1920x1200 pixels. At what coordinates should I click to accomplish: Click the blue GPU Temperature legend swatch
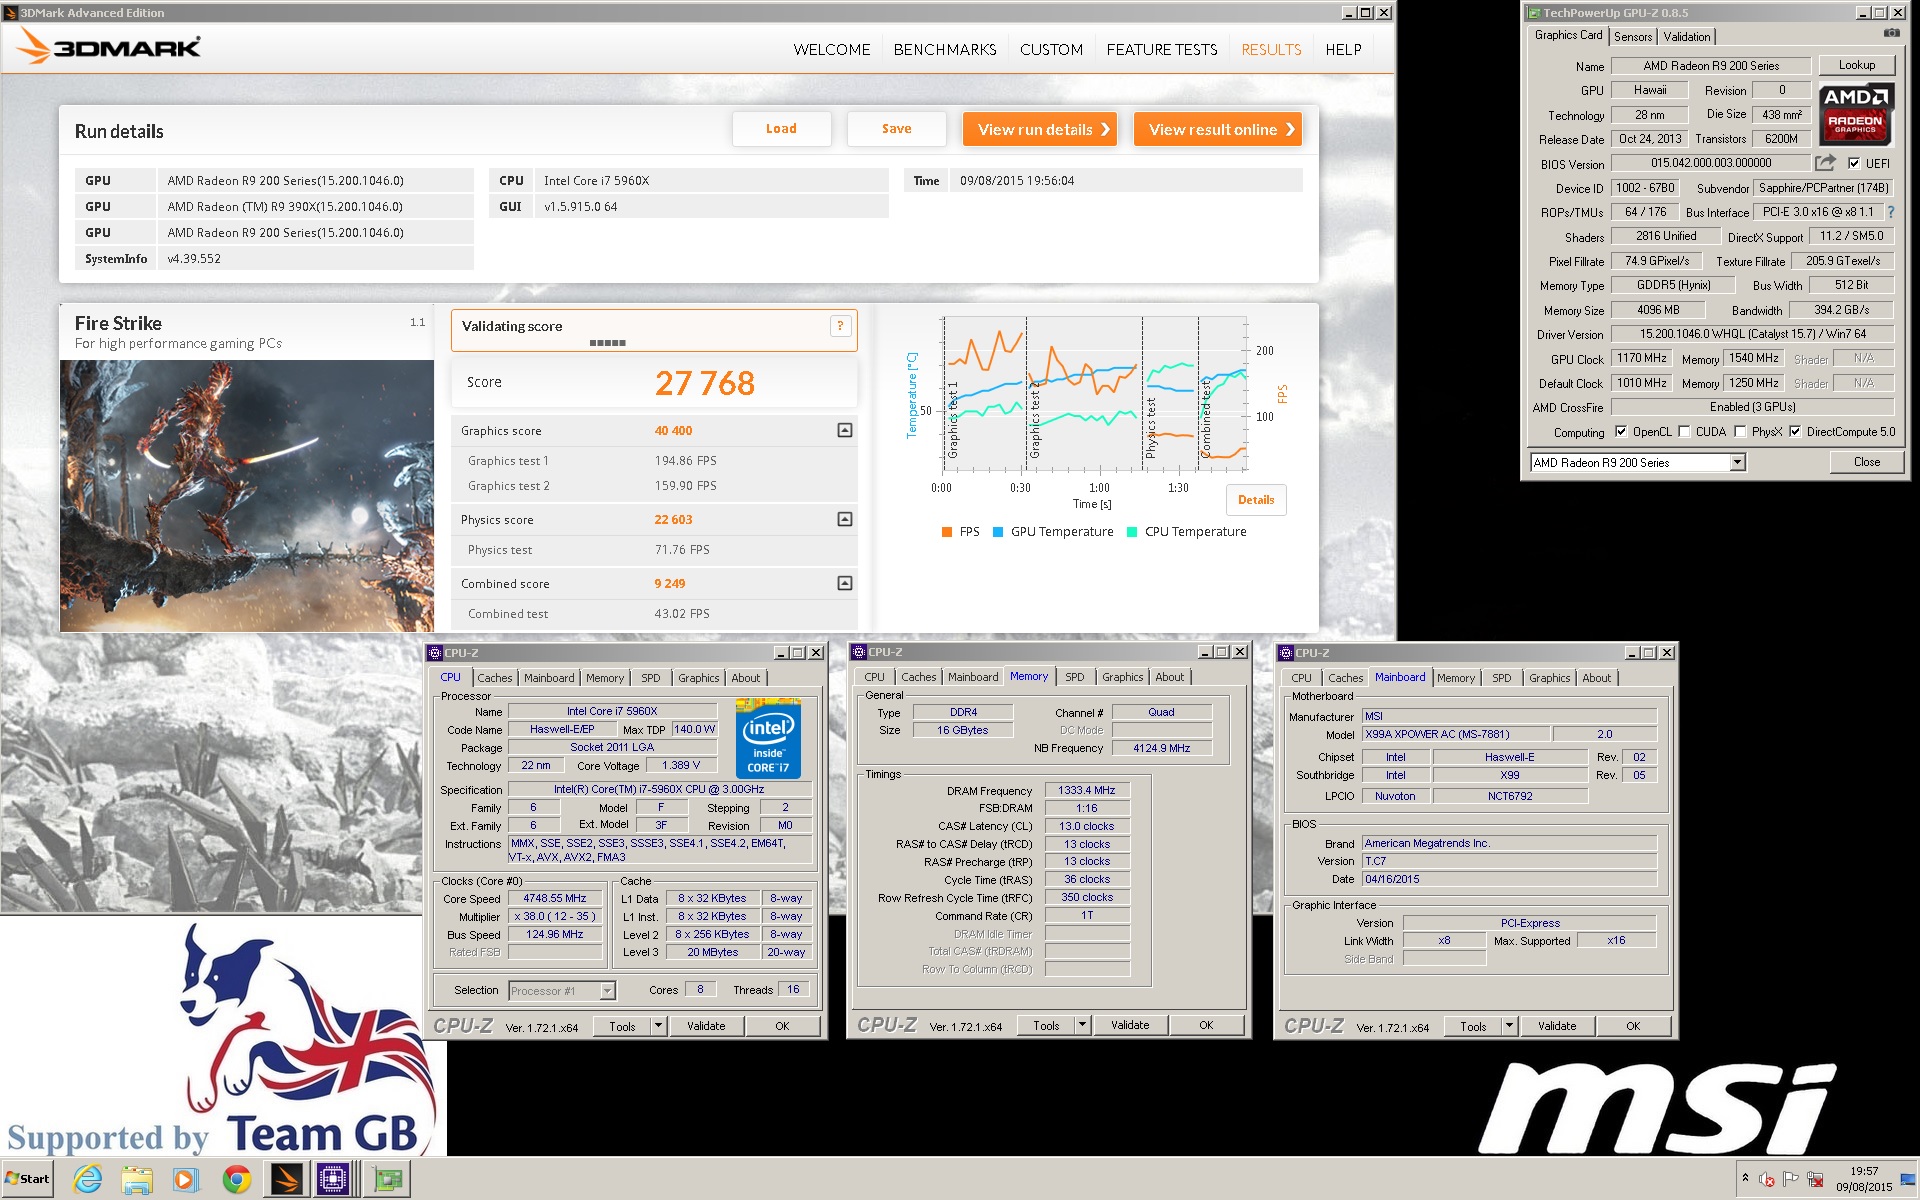pos(998,532)
